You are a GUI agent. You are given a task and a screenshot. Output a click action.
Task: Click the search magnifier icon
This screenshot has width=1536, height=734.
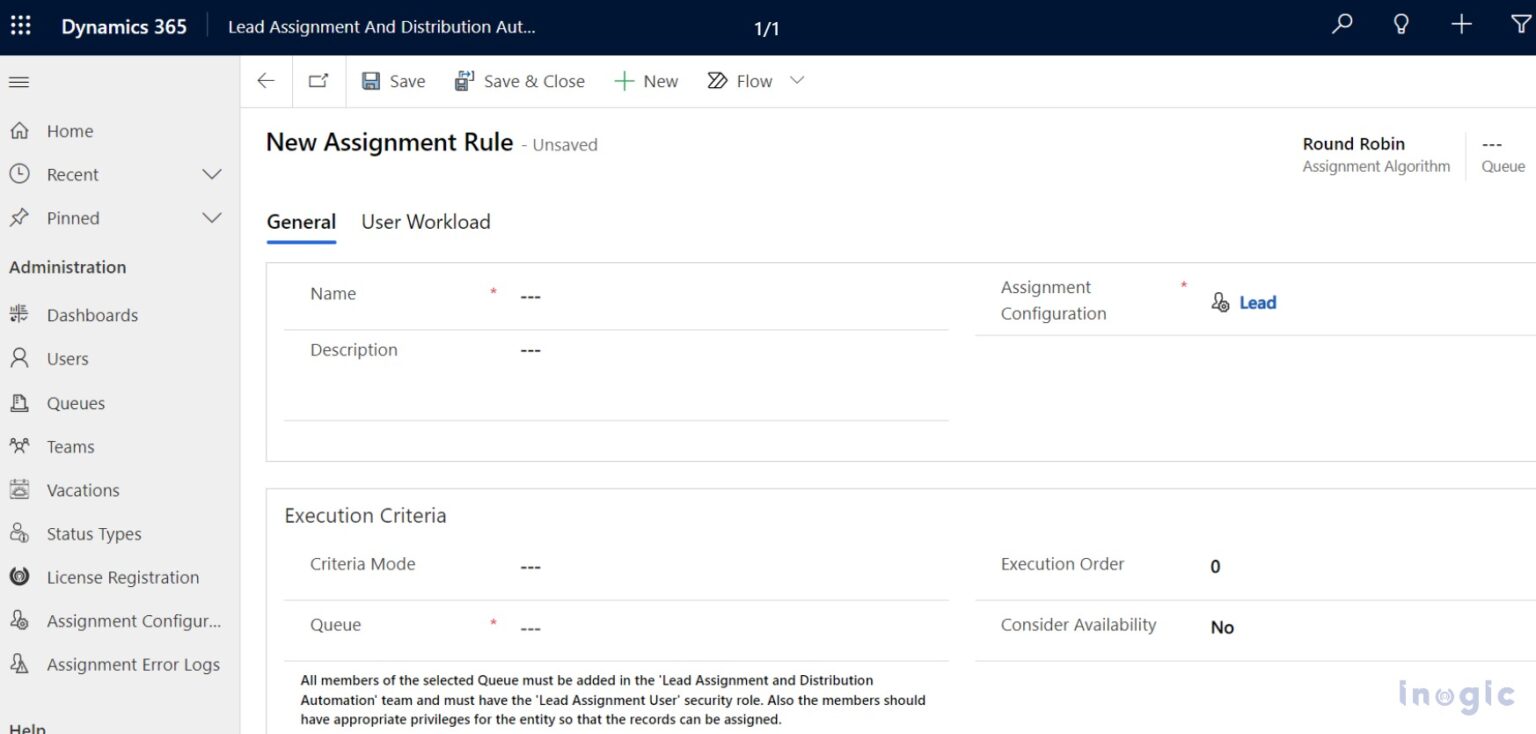pos(1342,25)
